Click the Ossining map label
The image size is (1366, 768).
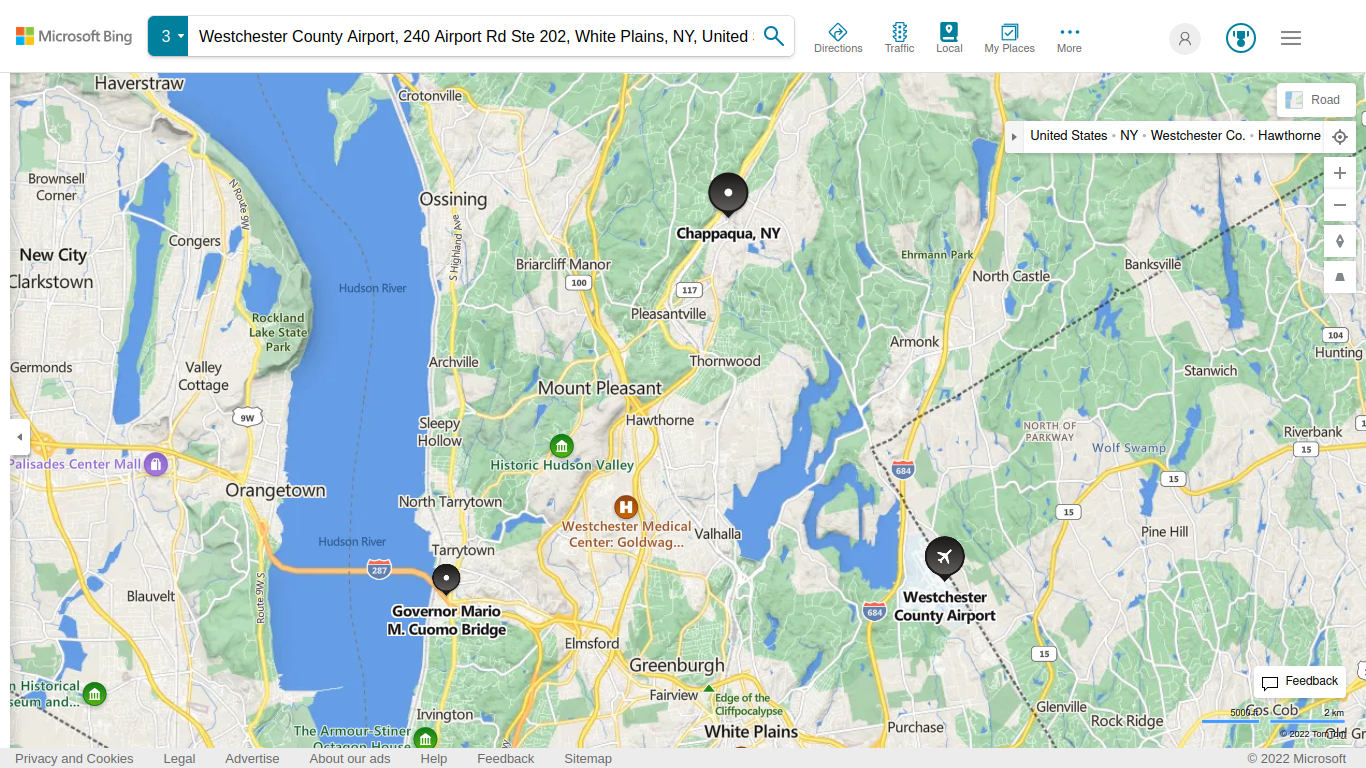pos(453,199)
